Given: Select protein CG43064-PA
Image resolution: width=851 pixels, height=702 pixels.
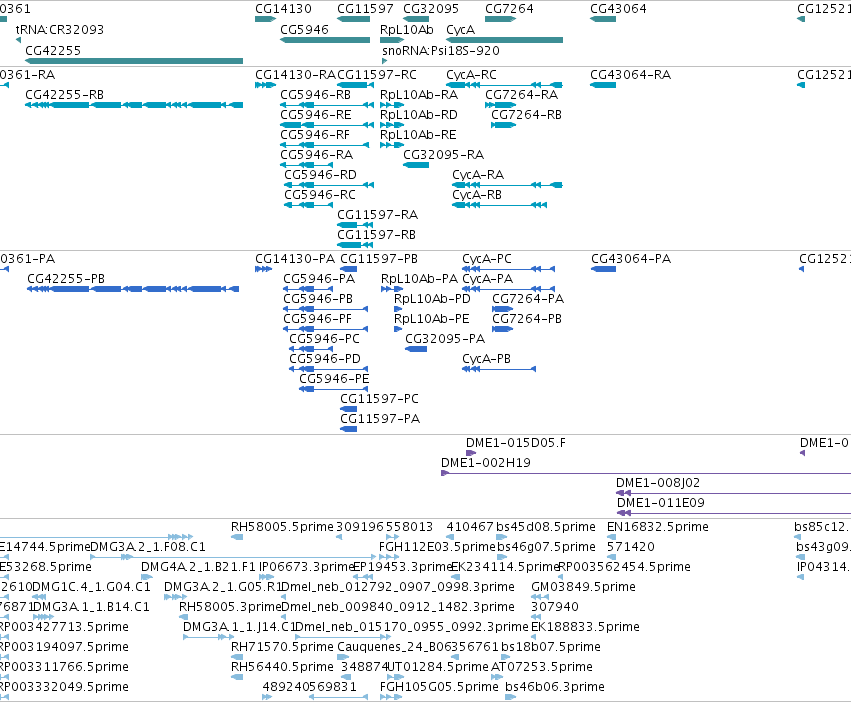Looking at the screenshot, I should (604, 269).
